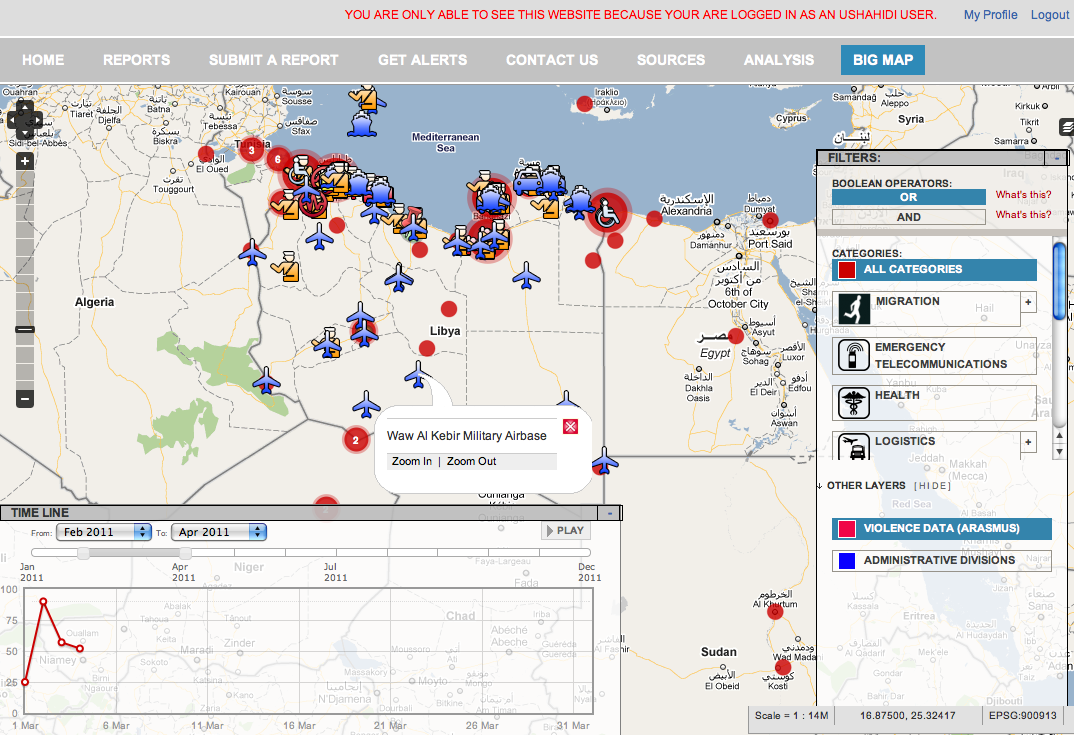The image size is (1074, 735).
Task: Select the Health caduceus category icon
Action: tap(852, 403)
